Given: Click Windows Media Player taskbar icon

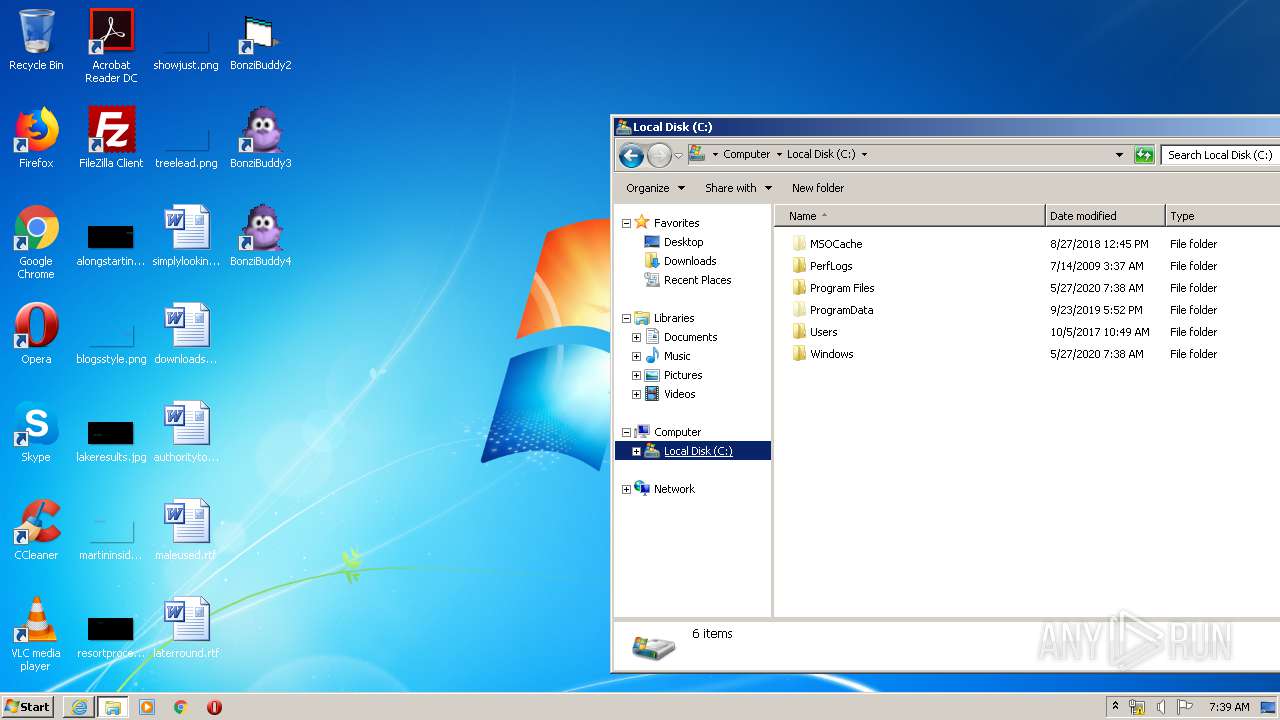Looking at the screenshot, I should click(147, 707).
